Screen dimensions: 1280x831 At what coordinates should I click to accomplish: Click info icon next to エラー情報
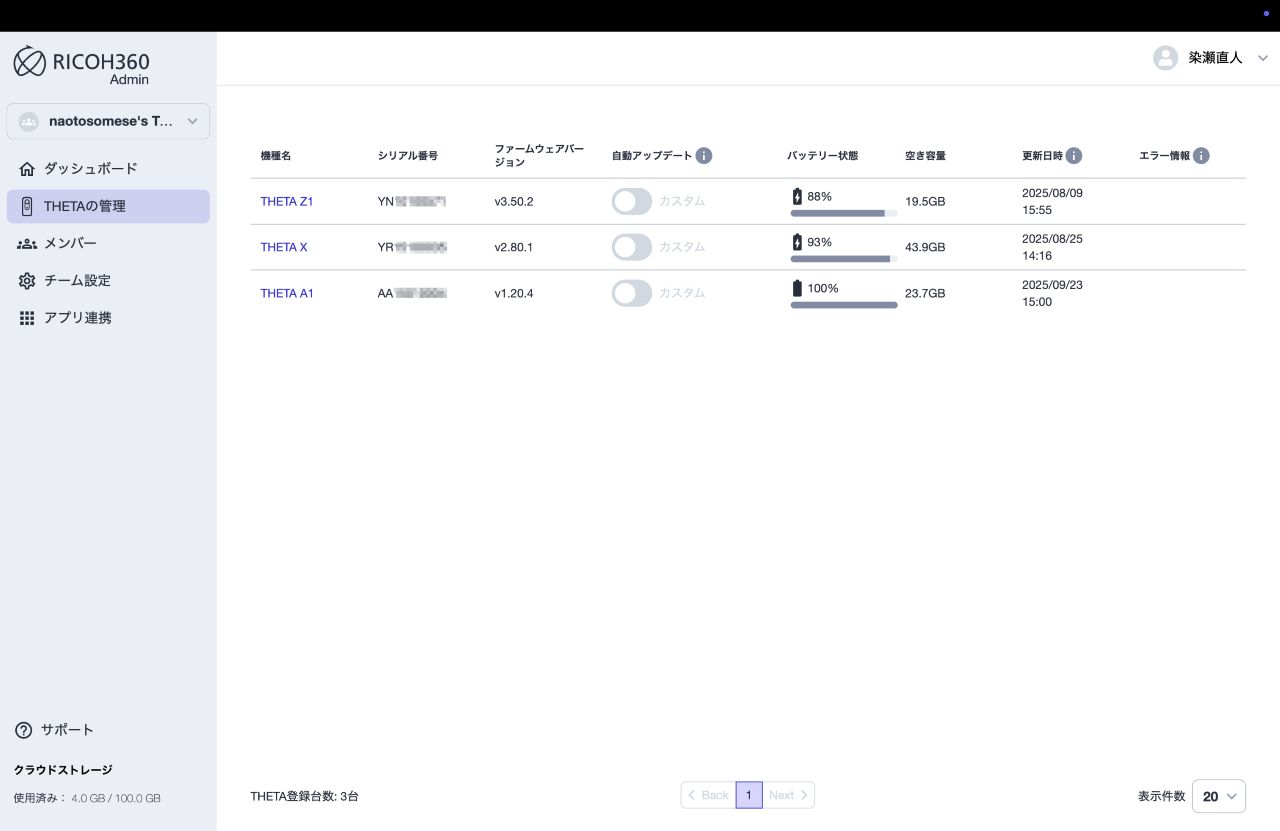(1201, 156)
